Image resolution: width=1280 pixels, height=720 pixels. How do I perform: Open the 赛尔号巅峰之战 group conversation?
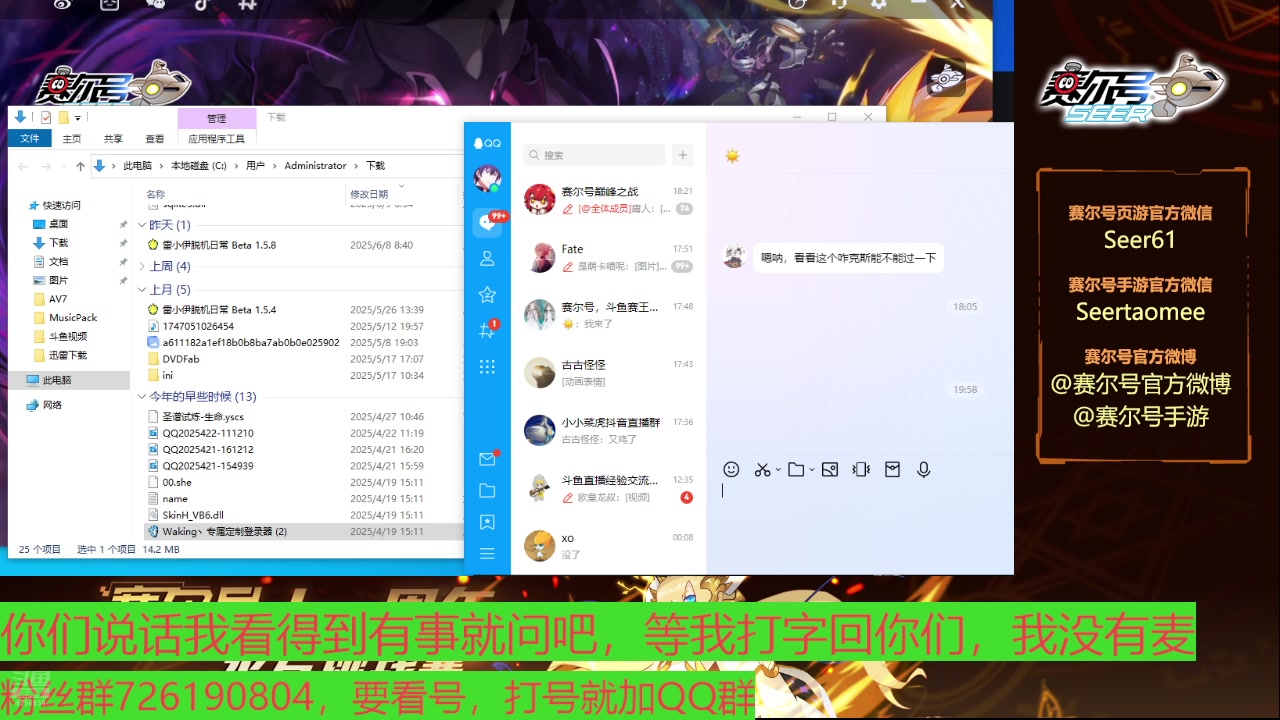[609, 199]
